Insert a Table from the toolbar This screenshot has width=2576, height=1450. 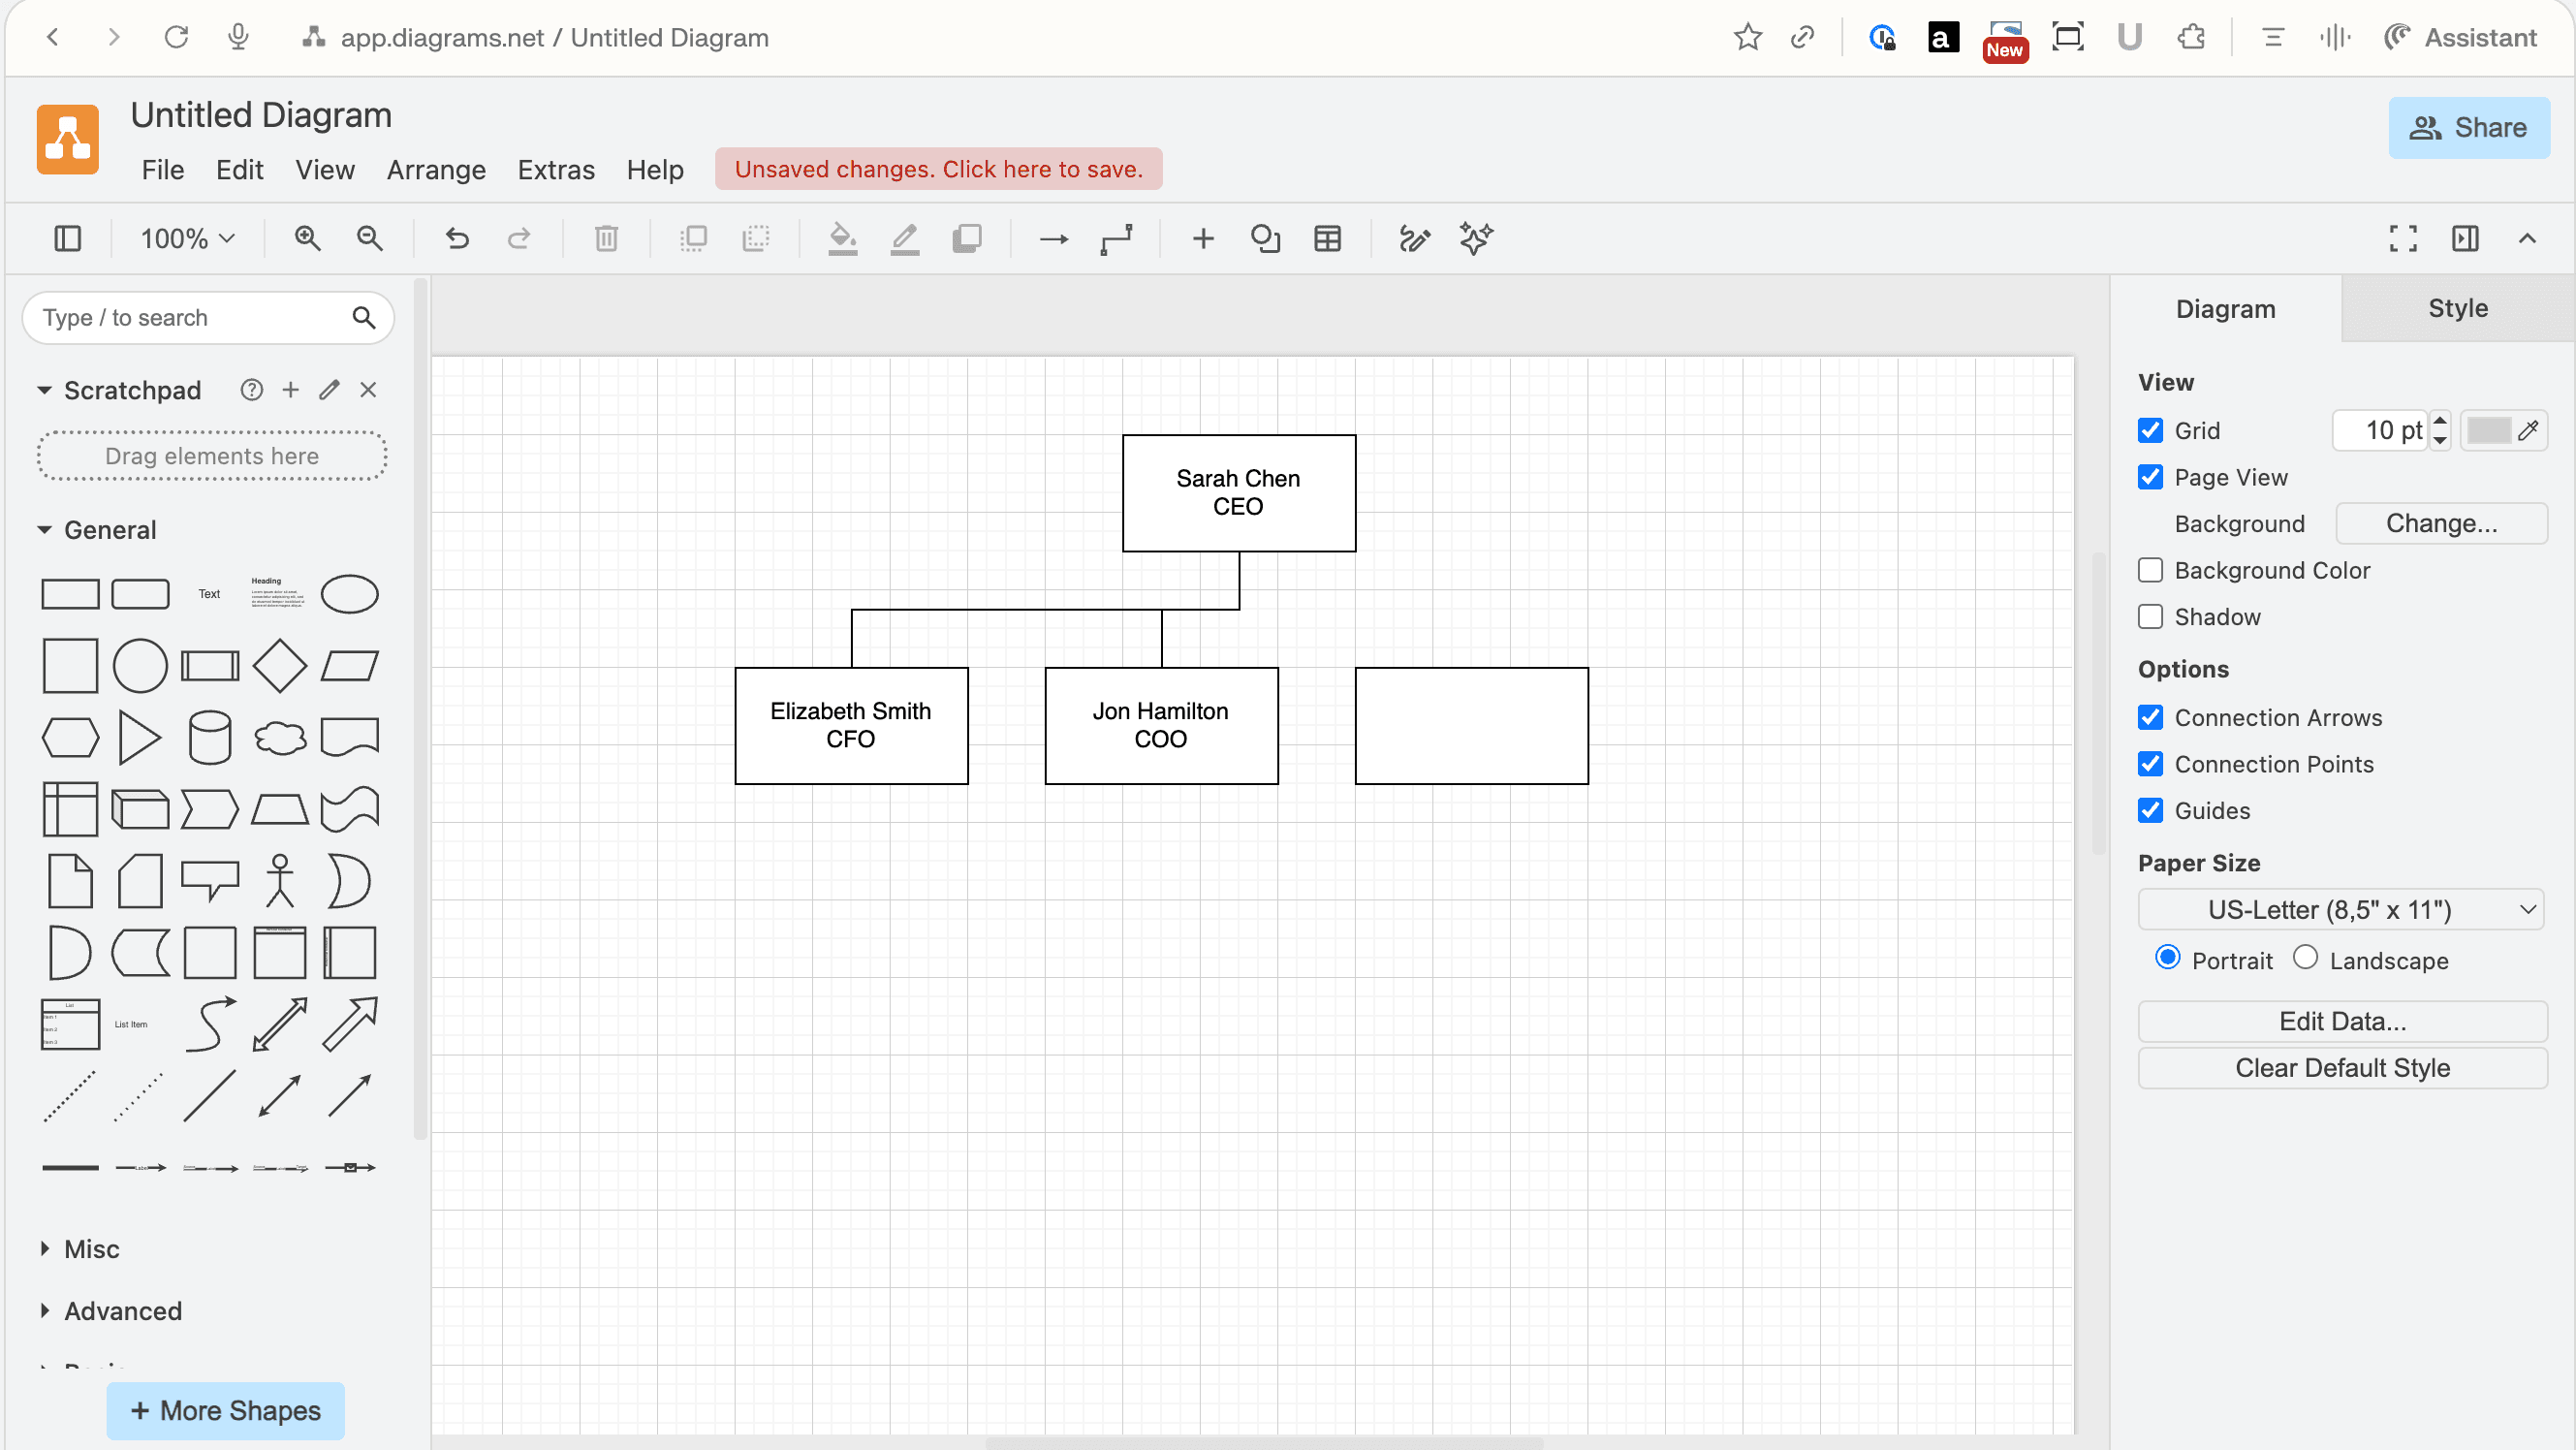[x=1326, y=239]
